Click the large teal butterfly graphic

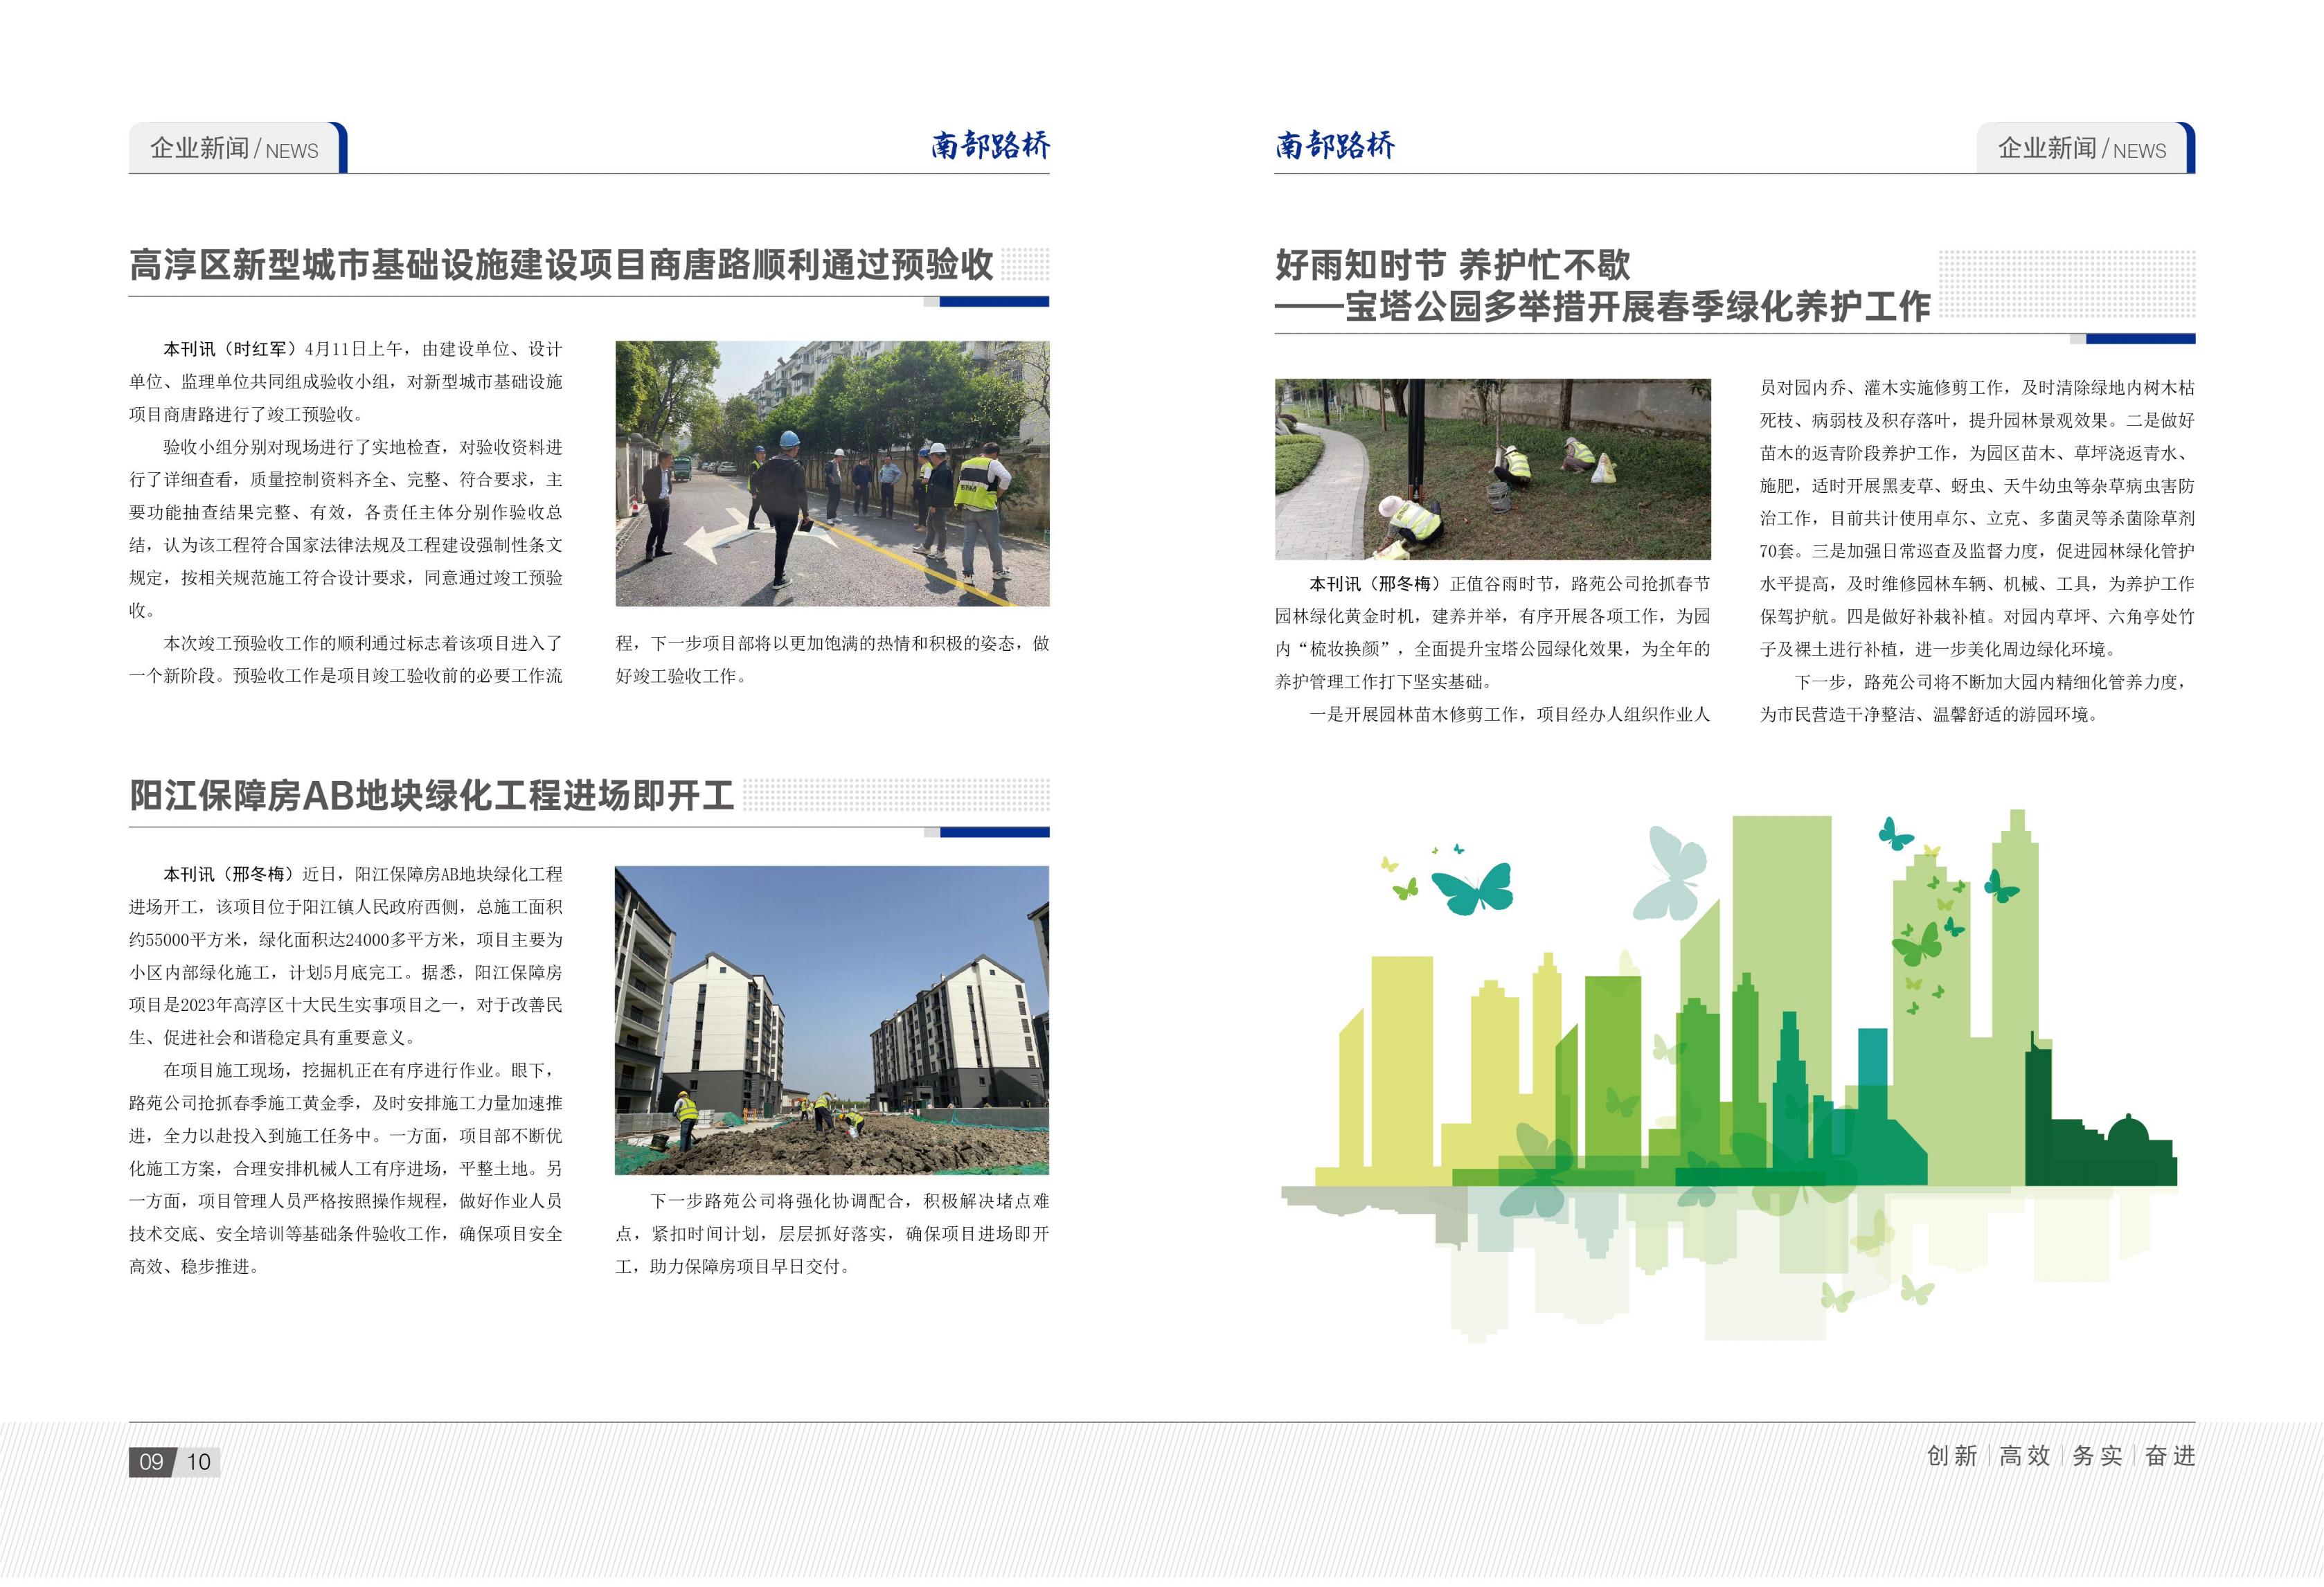click(1472, 888)
